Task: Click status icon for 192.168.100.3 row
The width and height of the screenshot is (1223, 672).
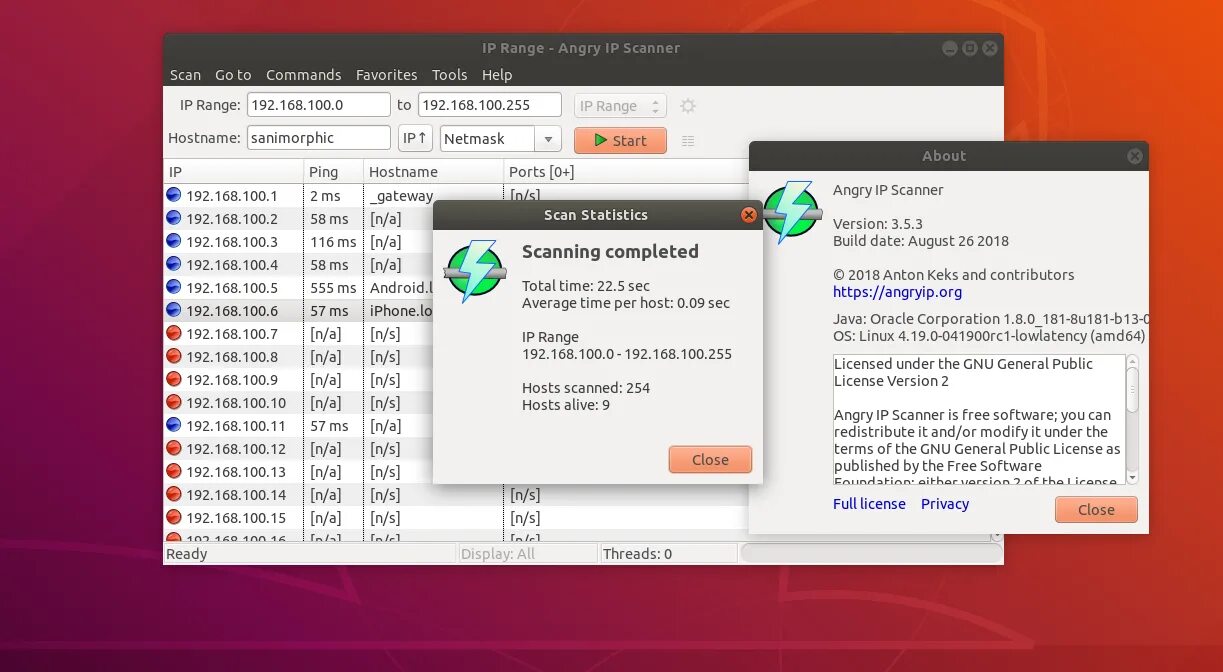Action: (174, 241)
